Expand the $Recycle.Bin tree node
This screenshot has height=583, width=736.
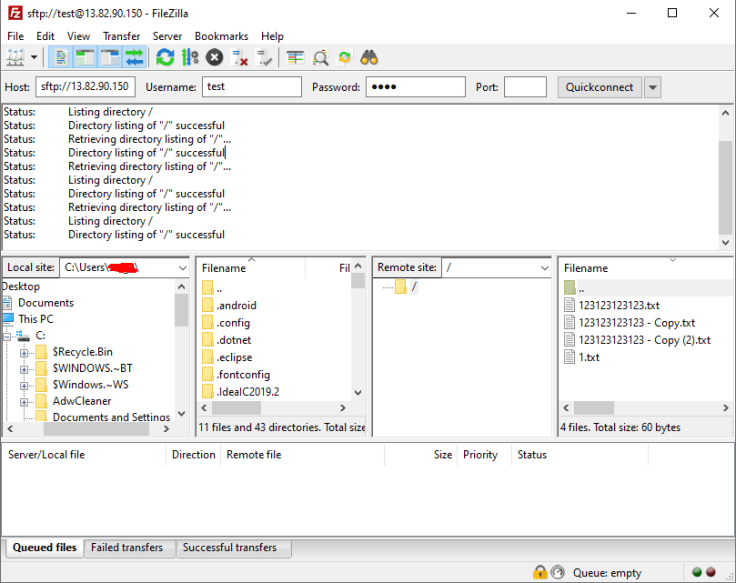pos(24,352)
